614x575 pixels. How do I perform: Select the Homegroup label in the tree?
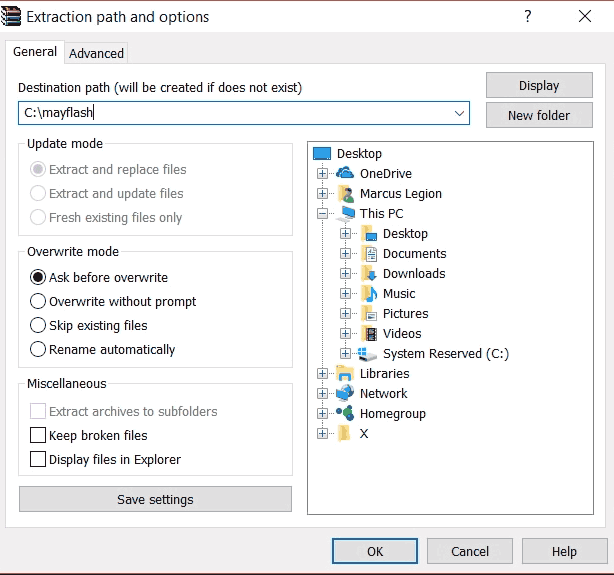[x=393, y=414]
